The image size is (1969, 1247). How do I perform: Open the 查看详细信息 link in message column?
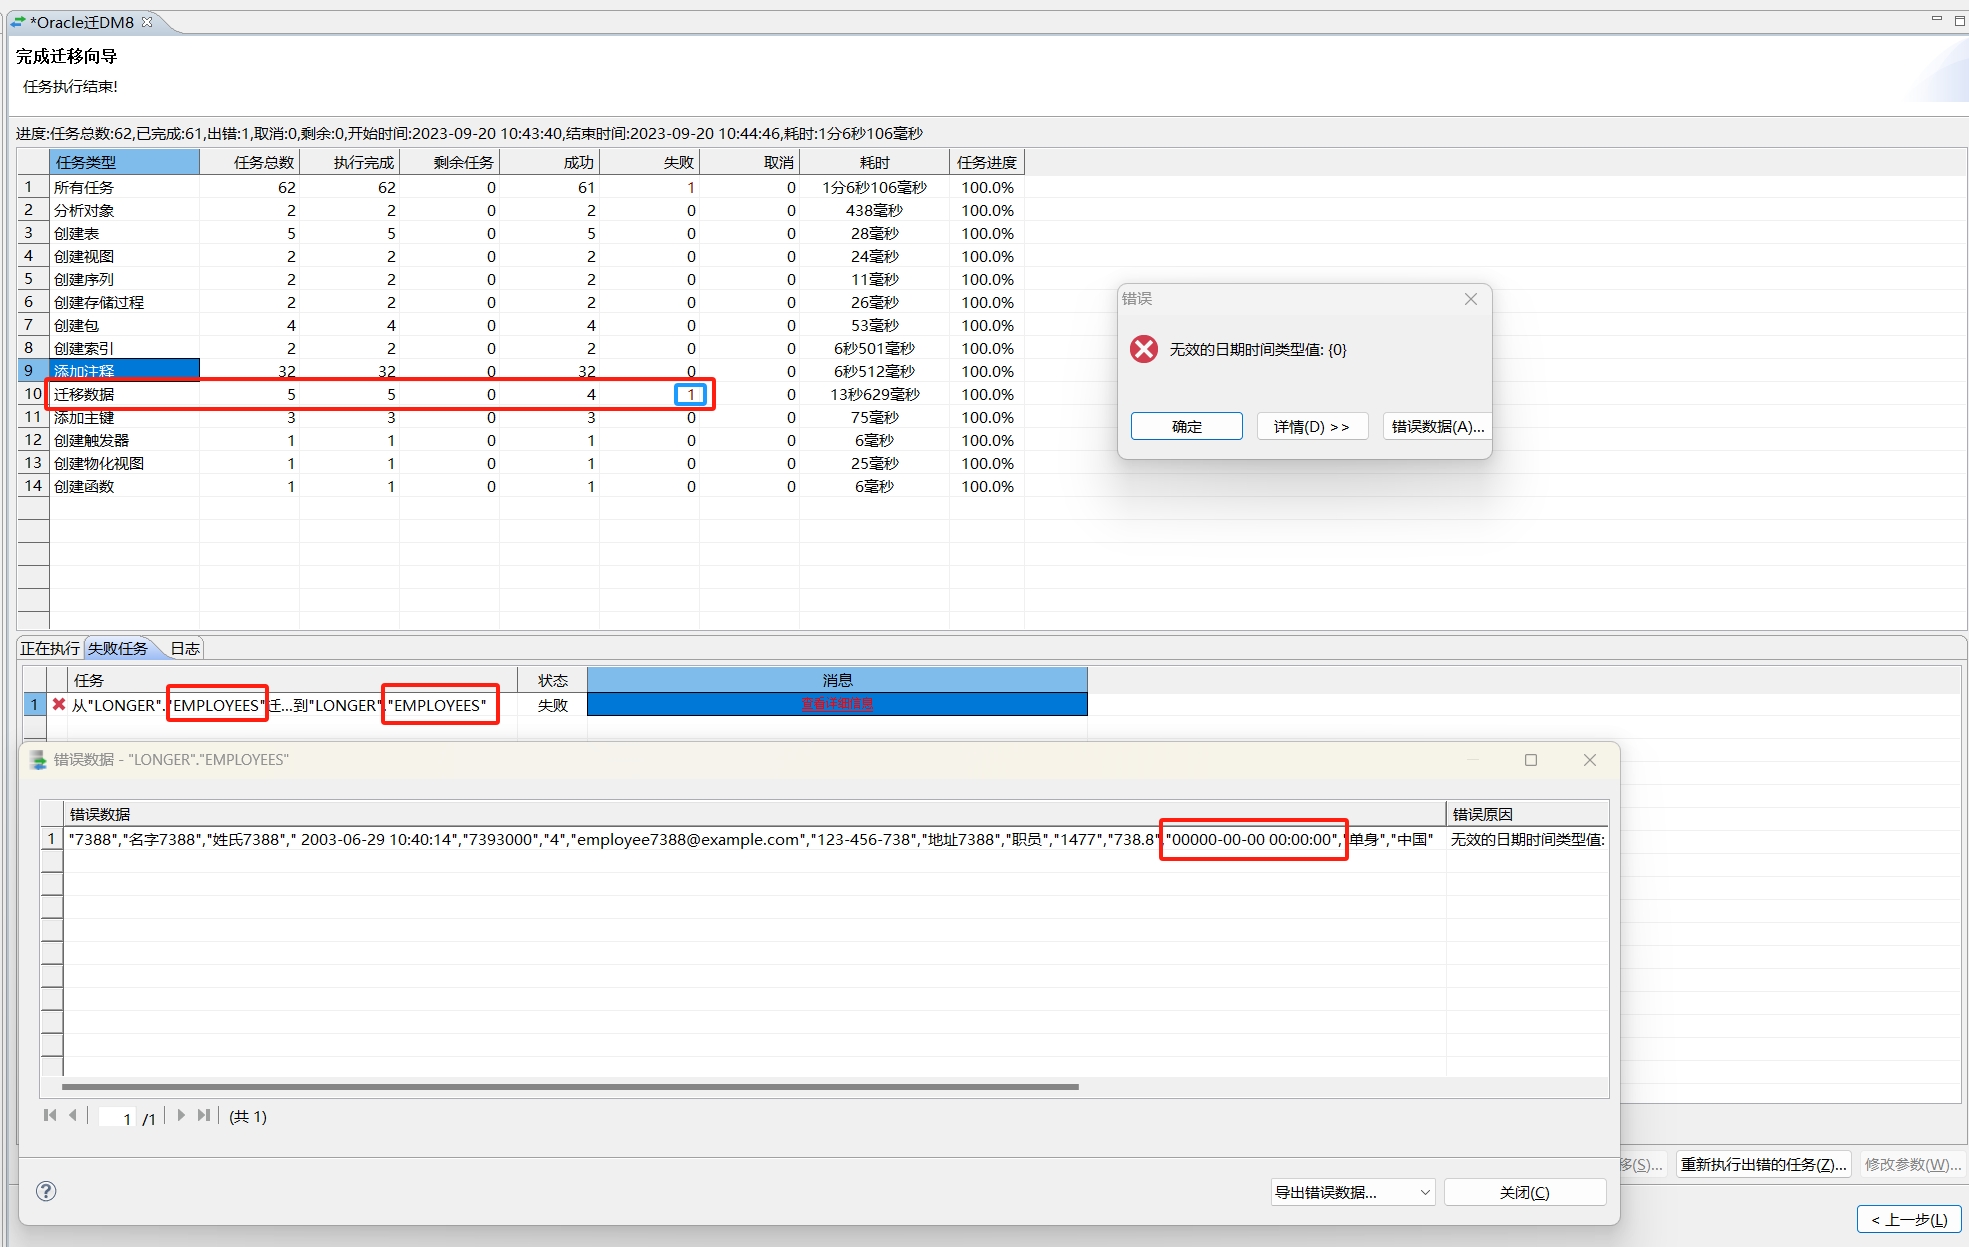837,704
